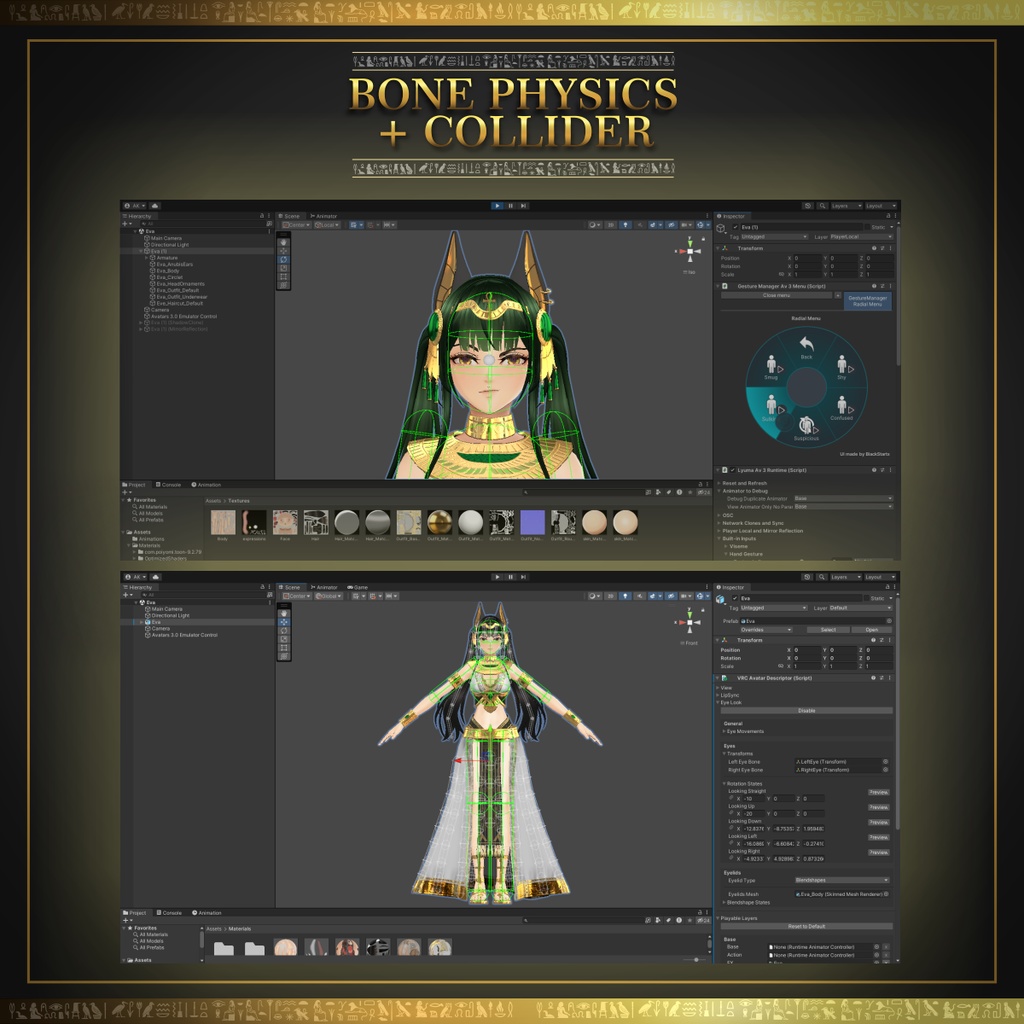
Task: Switch to the Game tab
Action: click(357, 587)
